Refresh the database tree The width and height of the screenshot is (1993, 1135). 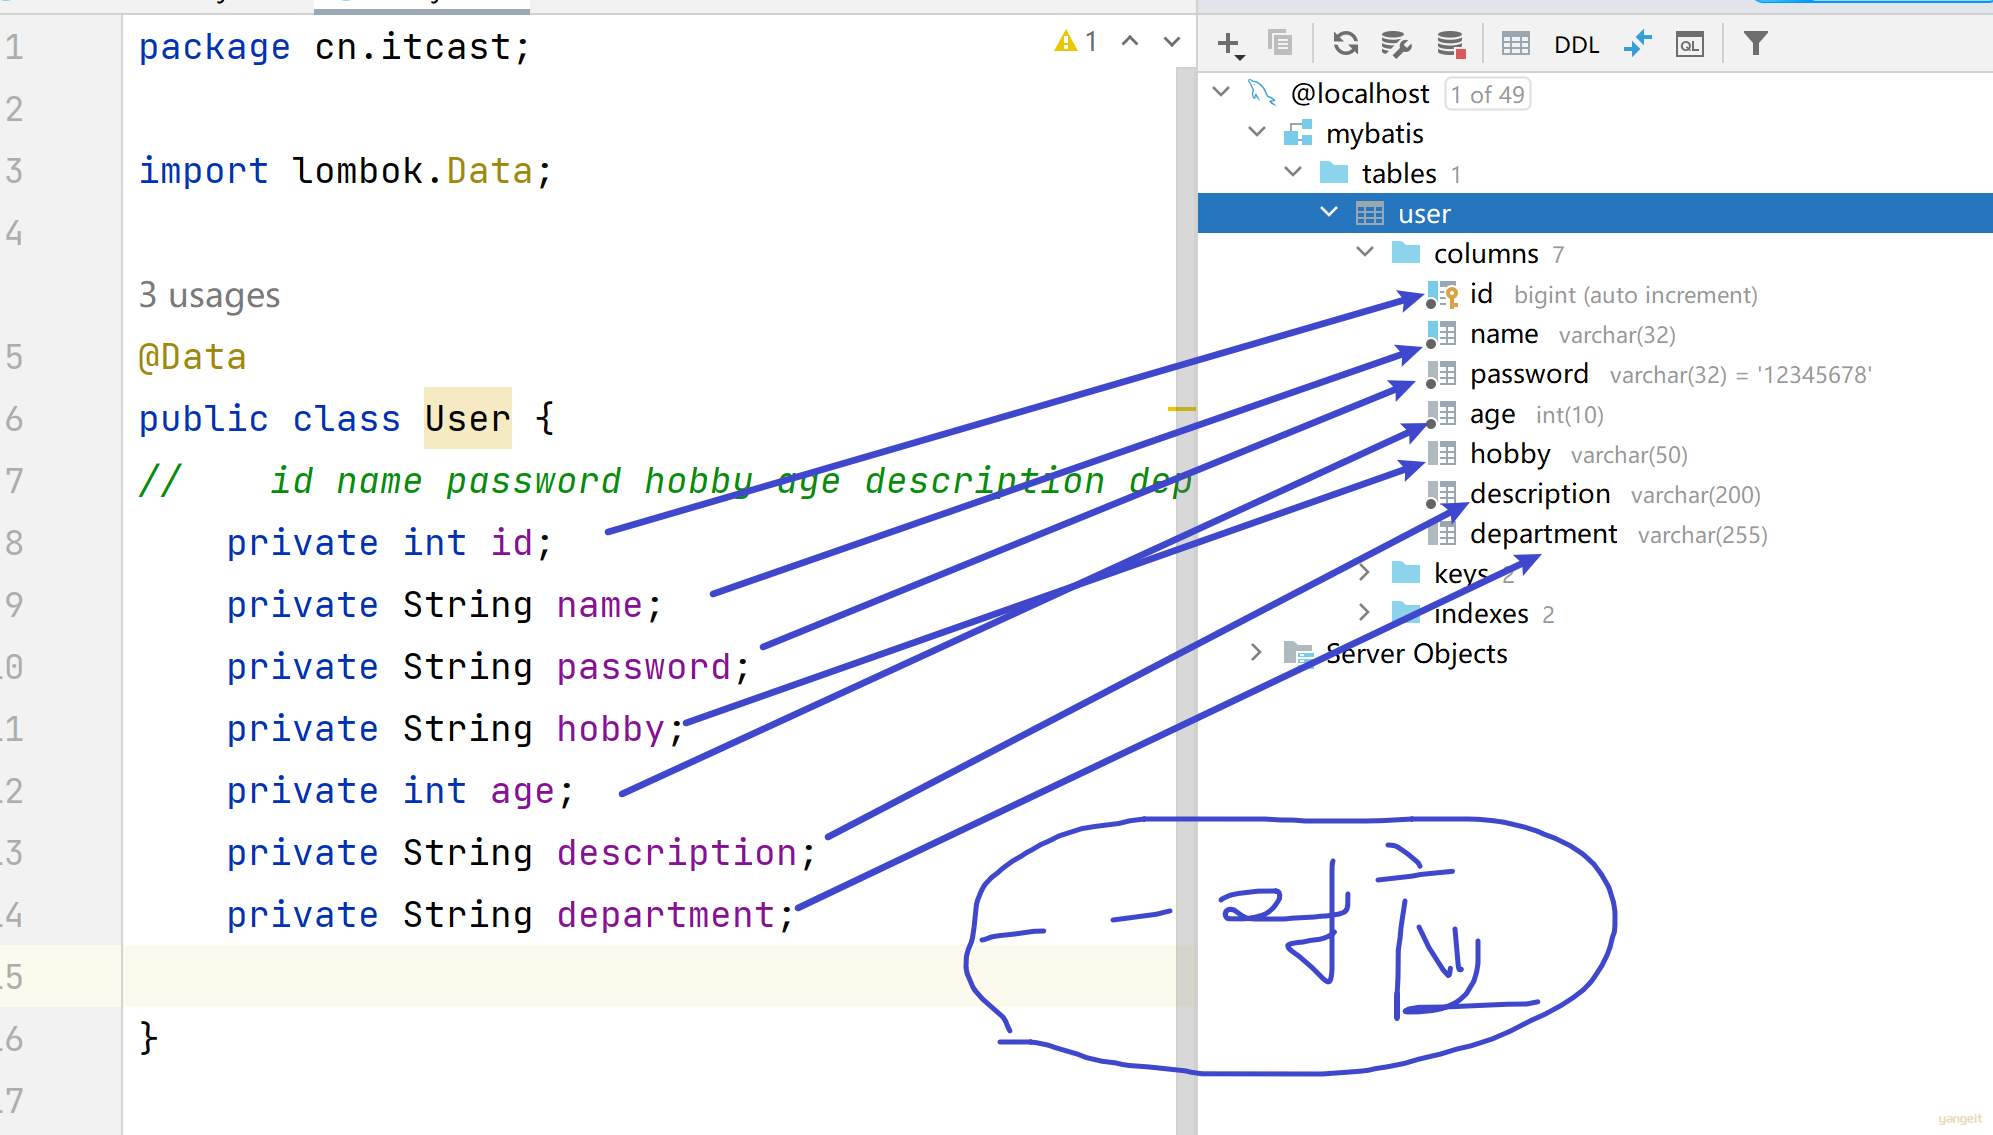[1346, 43]
